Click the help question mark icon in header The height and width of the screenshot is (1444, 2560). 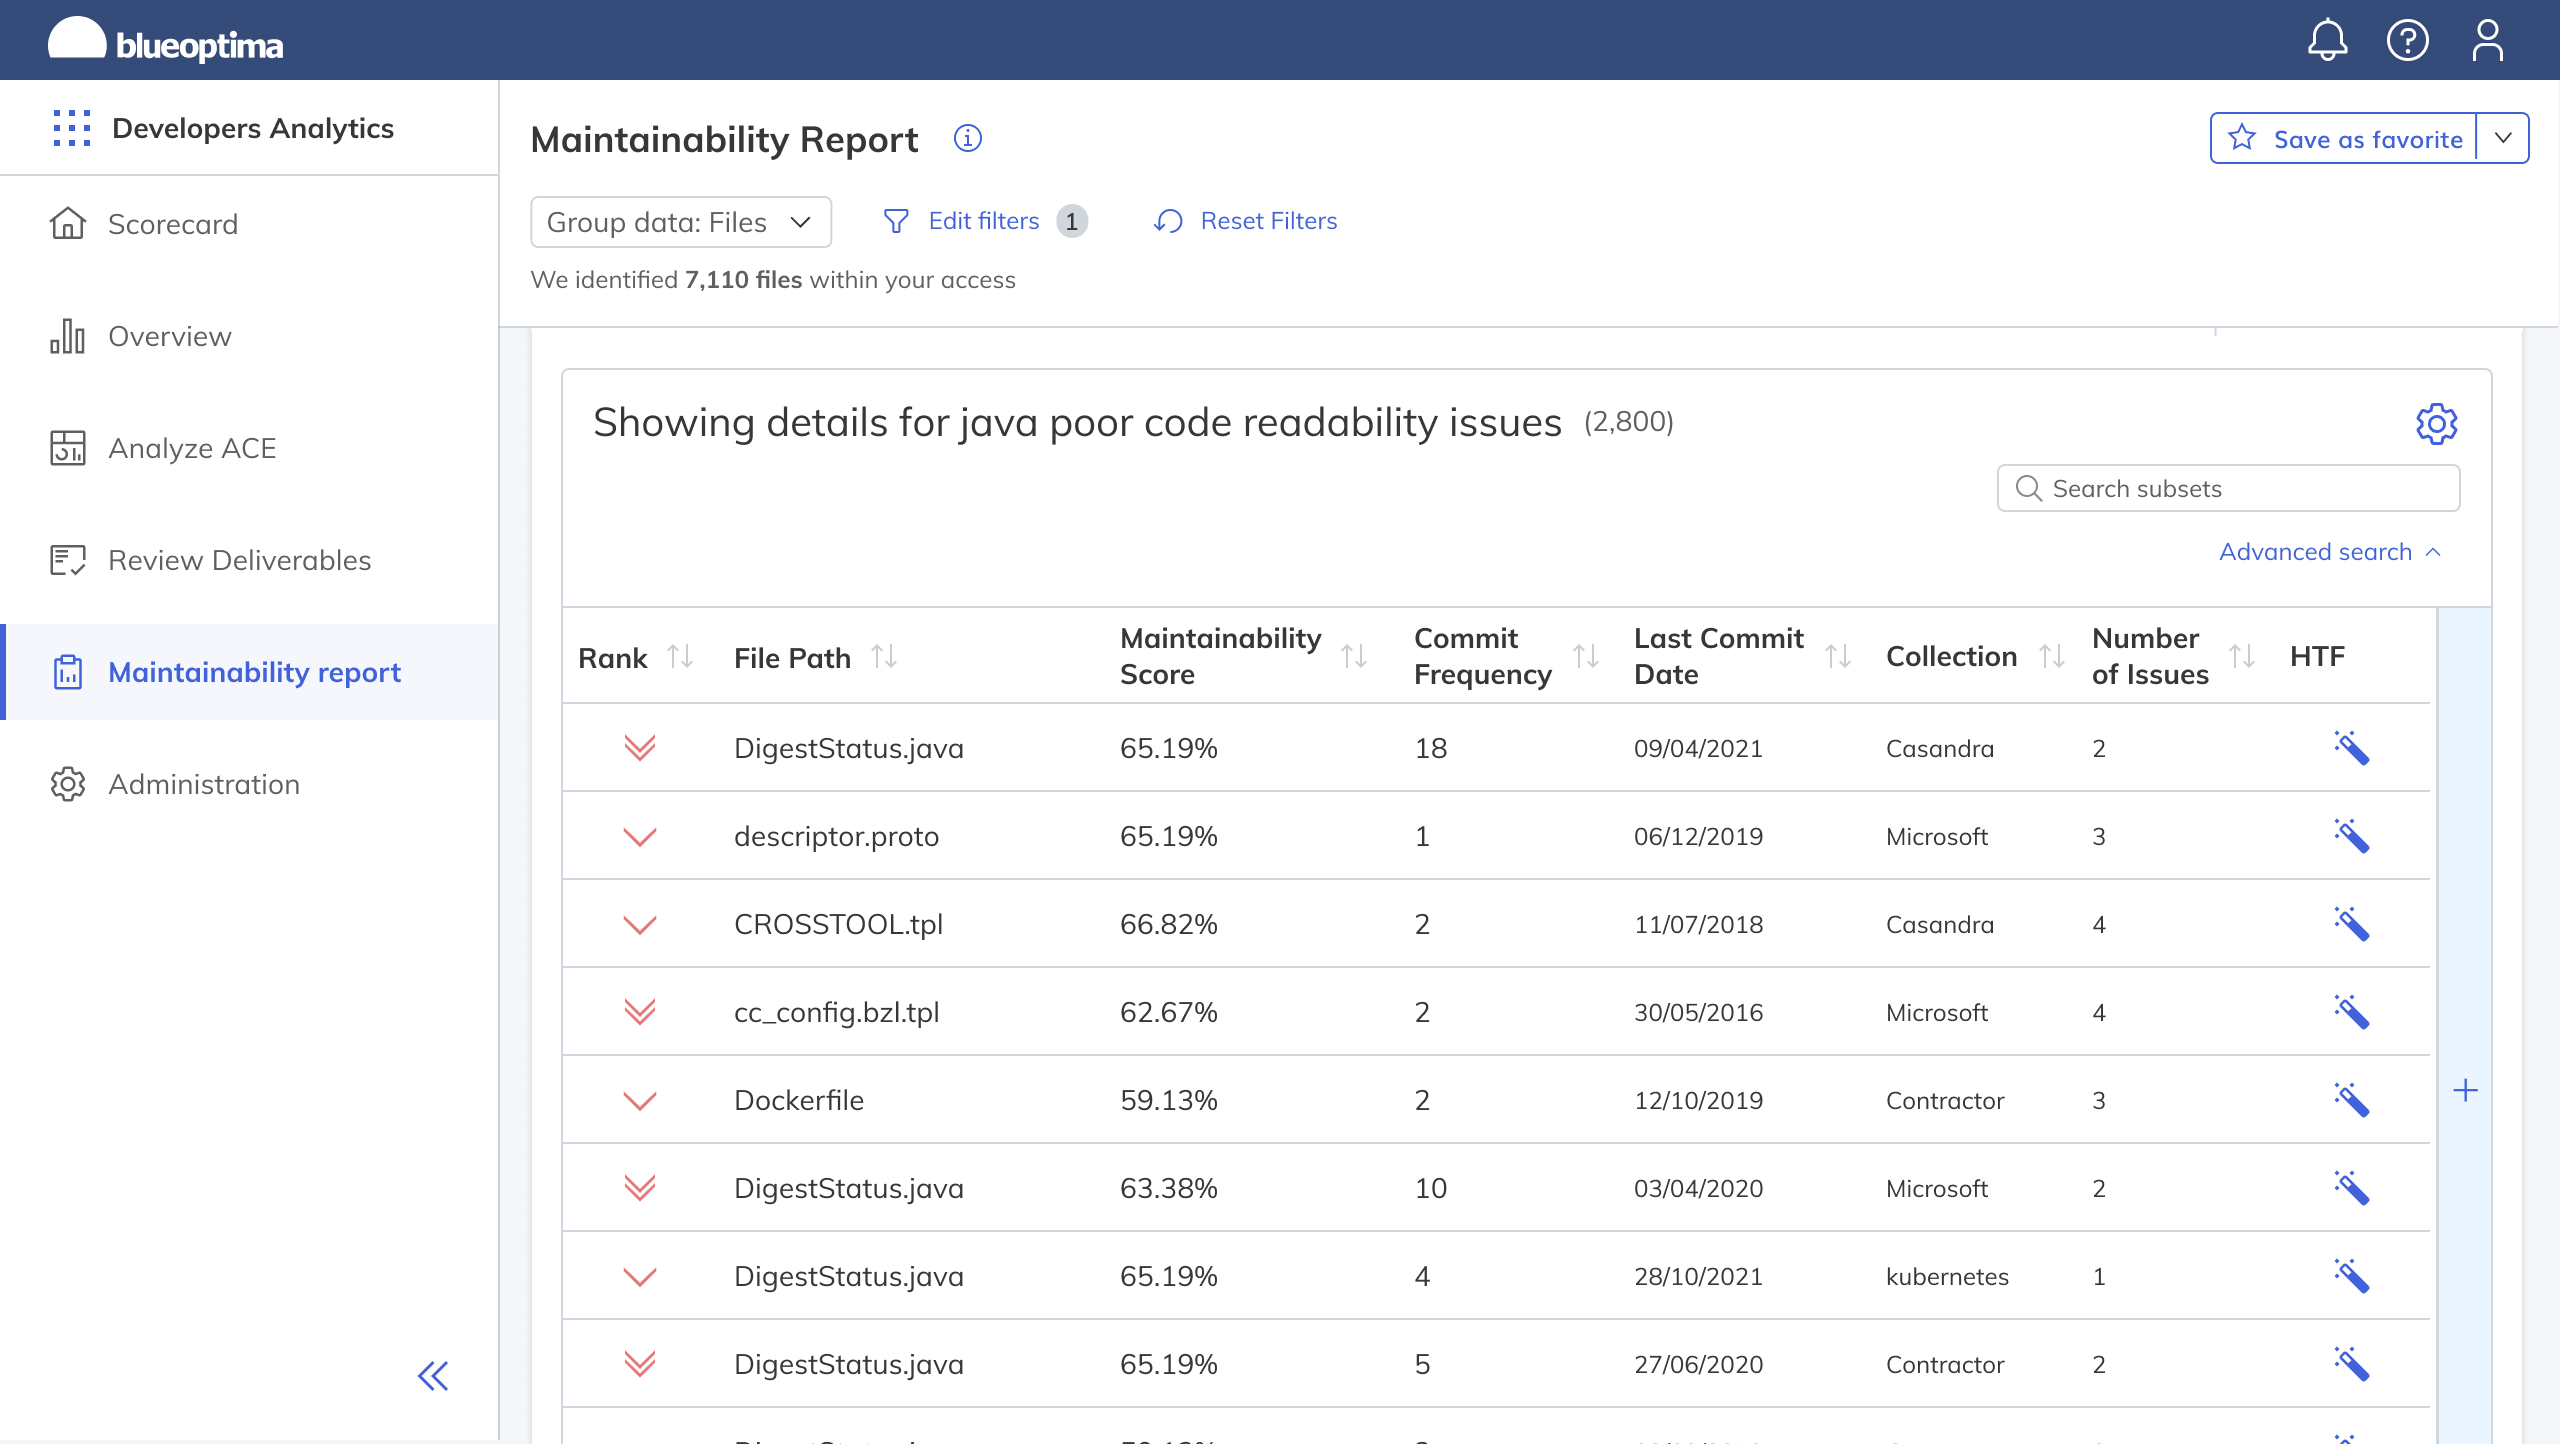pyautogui.click(x=2407, y=39)
